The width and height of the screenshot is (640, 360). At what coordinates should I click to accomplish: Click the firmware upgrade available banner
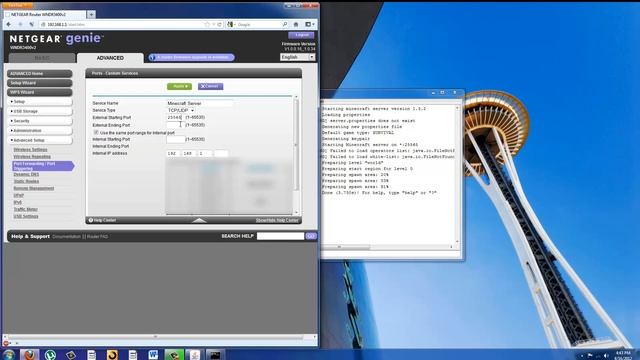(191, 58)
